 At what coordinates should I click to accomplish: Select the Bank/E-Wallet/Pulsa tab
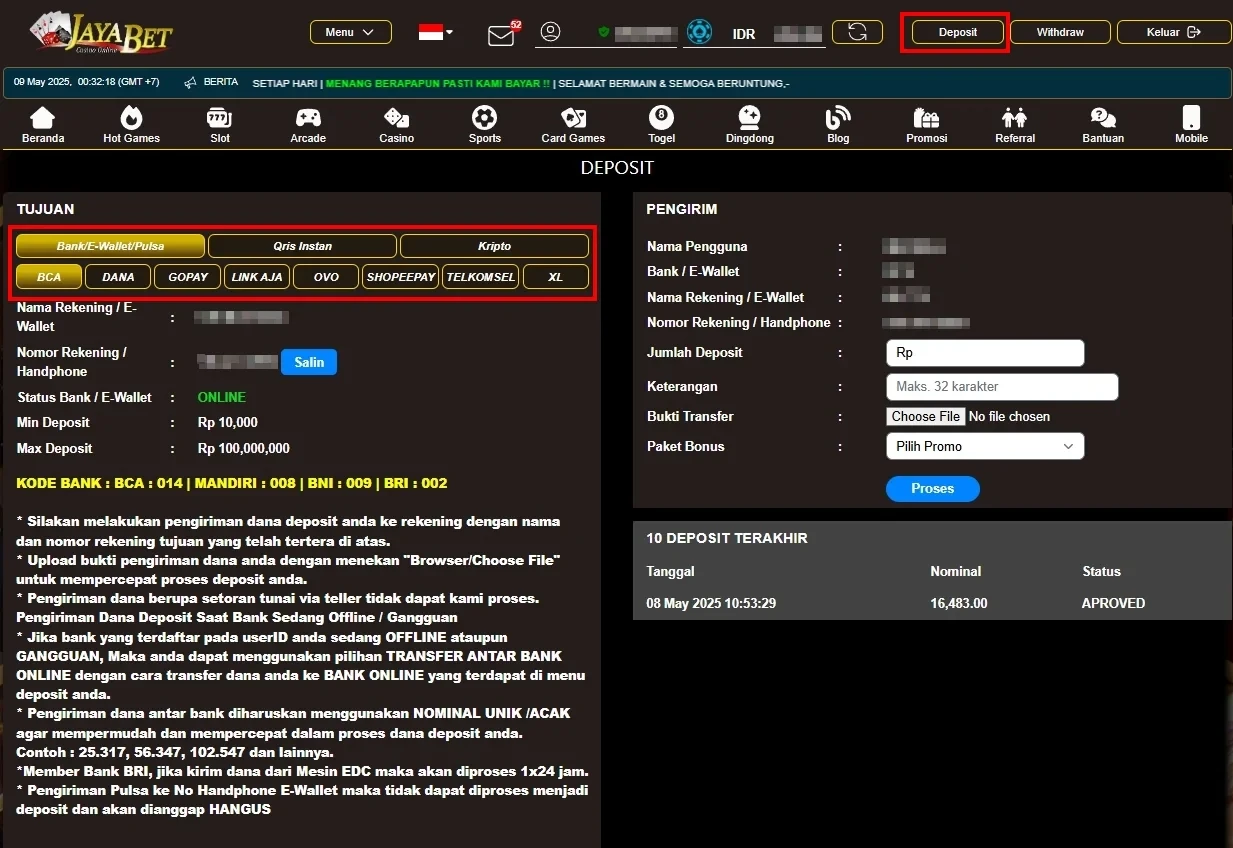110,246
